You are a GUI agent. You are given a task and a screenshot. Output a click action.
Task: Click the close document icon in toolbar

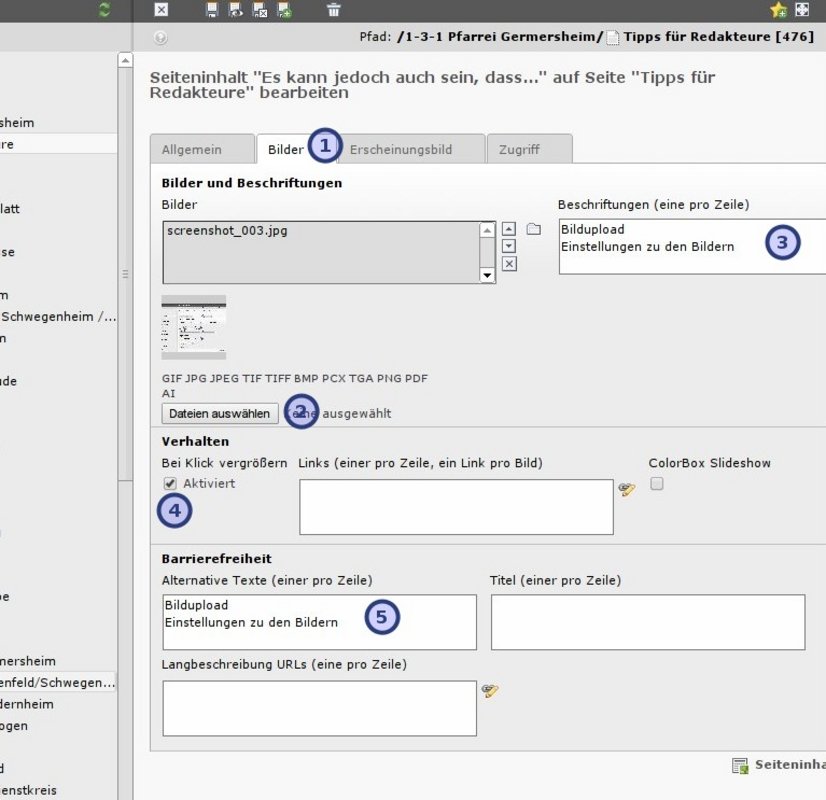coord(161,10)
